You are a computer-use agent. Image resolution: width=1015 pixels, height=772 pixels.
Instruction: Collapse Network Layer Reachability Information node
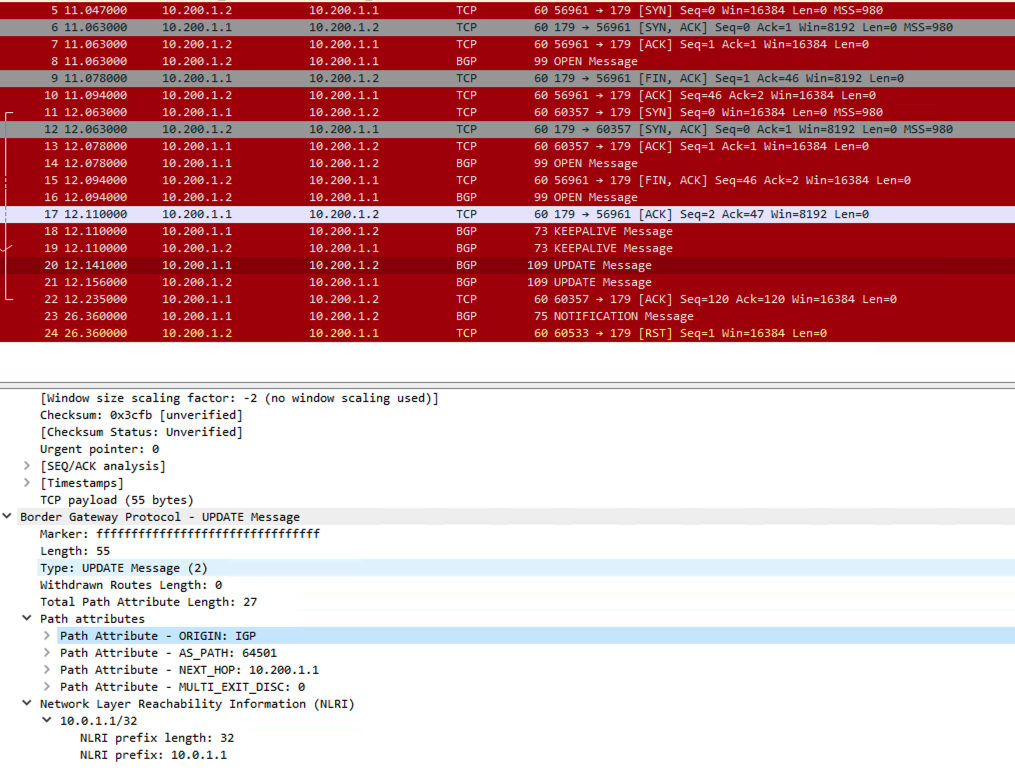(x=27, y=703)
